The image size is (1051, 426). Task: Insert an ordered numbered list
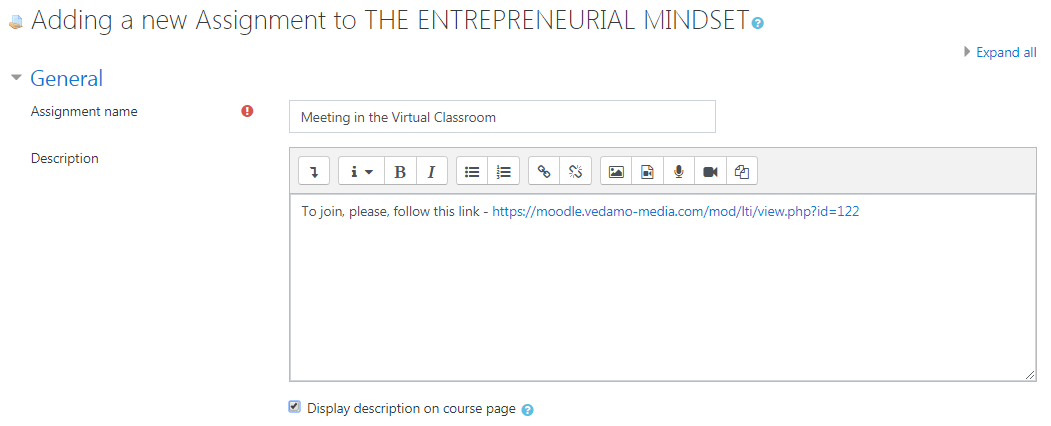(x=503, y=171)
